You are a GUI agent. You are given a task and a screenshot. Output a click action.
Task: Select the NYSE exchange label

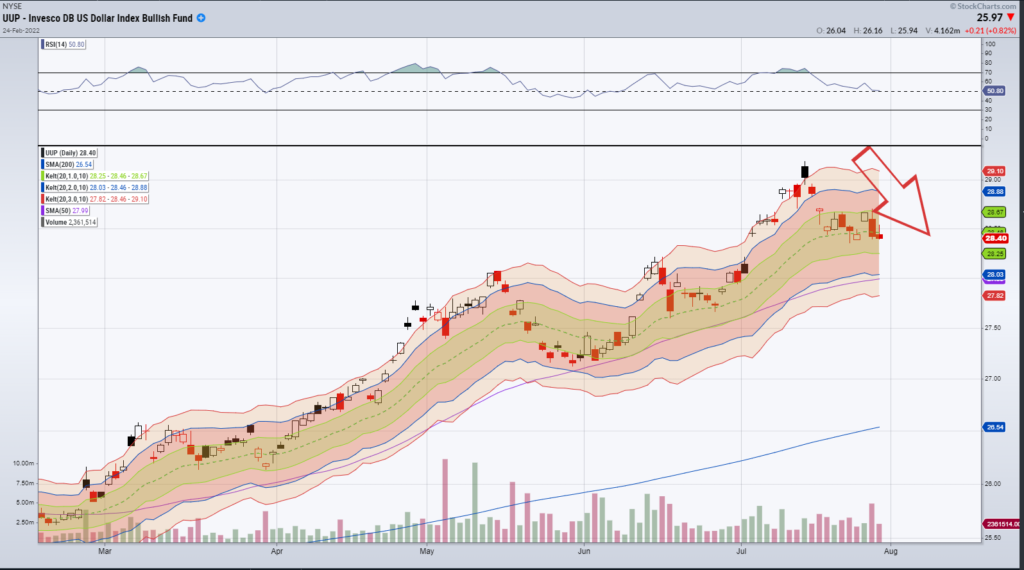(x=12, y=7)
